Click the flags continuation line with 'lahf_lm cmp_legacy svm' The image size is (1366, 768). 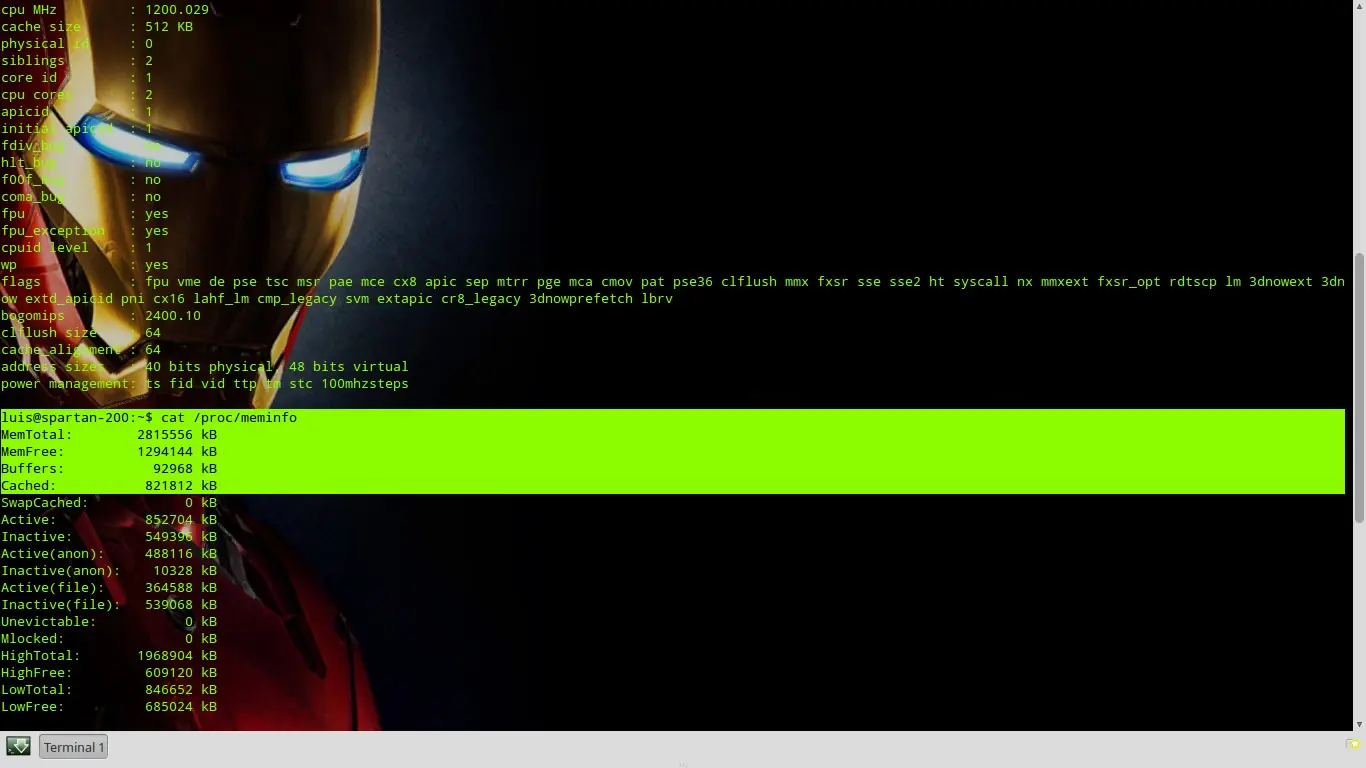coord(337,299)
